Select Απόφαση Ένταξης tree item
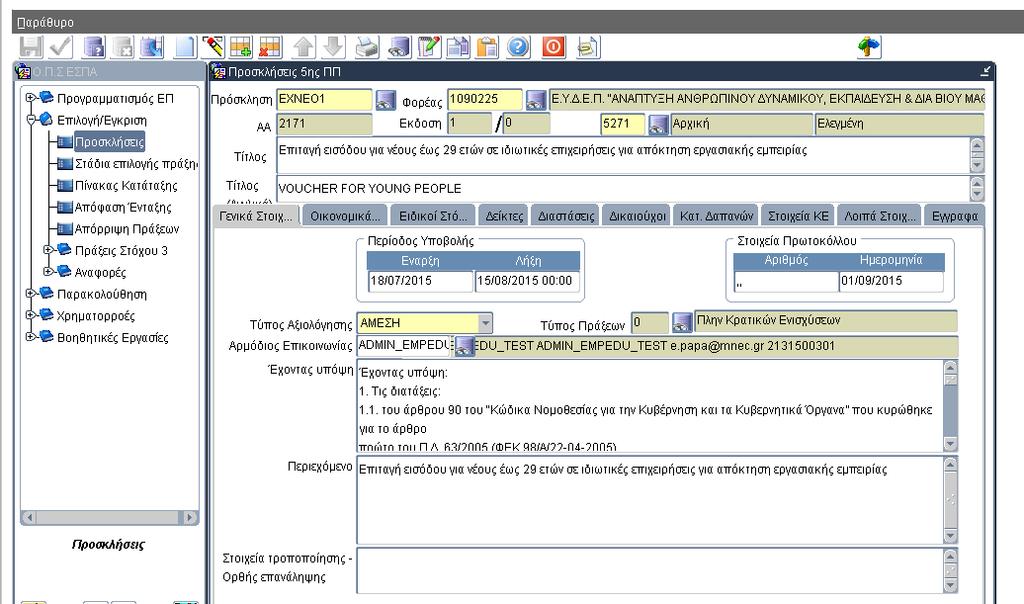The width and height of the screenshot is (1024, 604). (x=123, y=207)
